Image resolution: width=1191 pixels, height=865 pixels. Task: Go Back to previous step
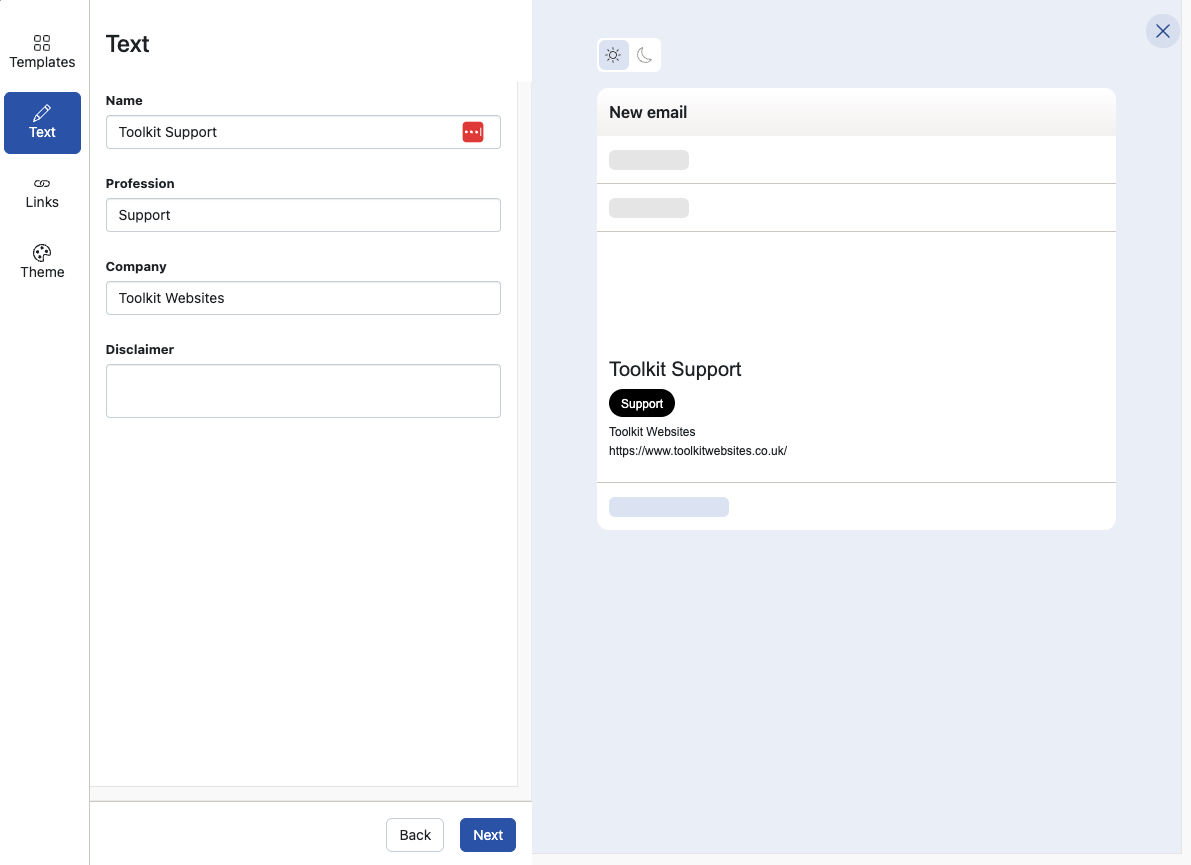pyautogui.click(x=415, y=835)
